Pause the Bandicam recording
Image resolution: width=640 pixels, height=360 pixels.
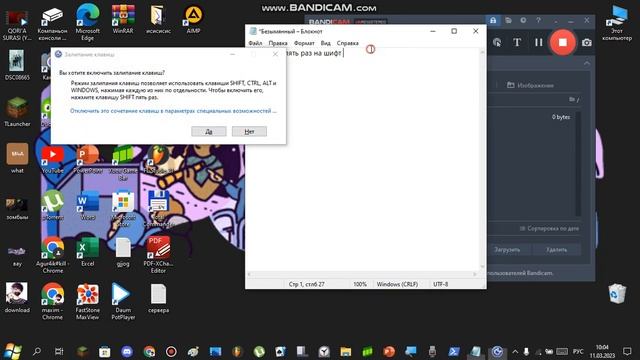tap(539, 42)
